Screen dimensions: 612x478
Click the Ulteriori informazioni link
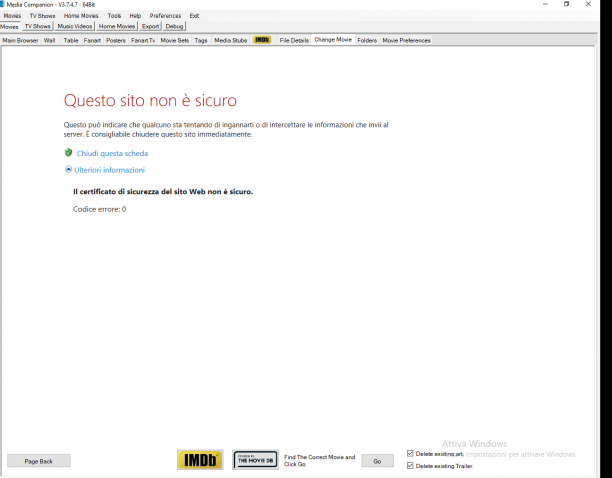(109, 170)
